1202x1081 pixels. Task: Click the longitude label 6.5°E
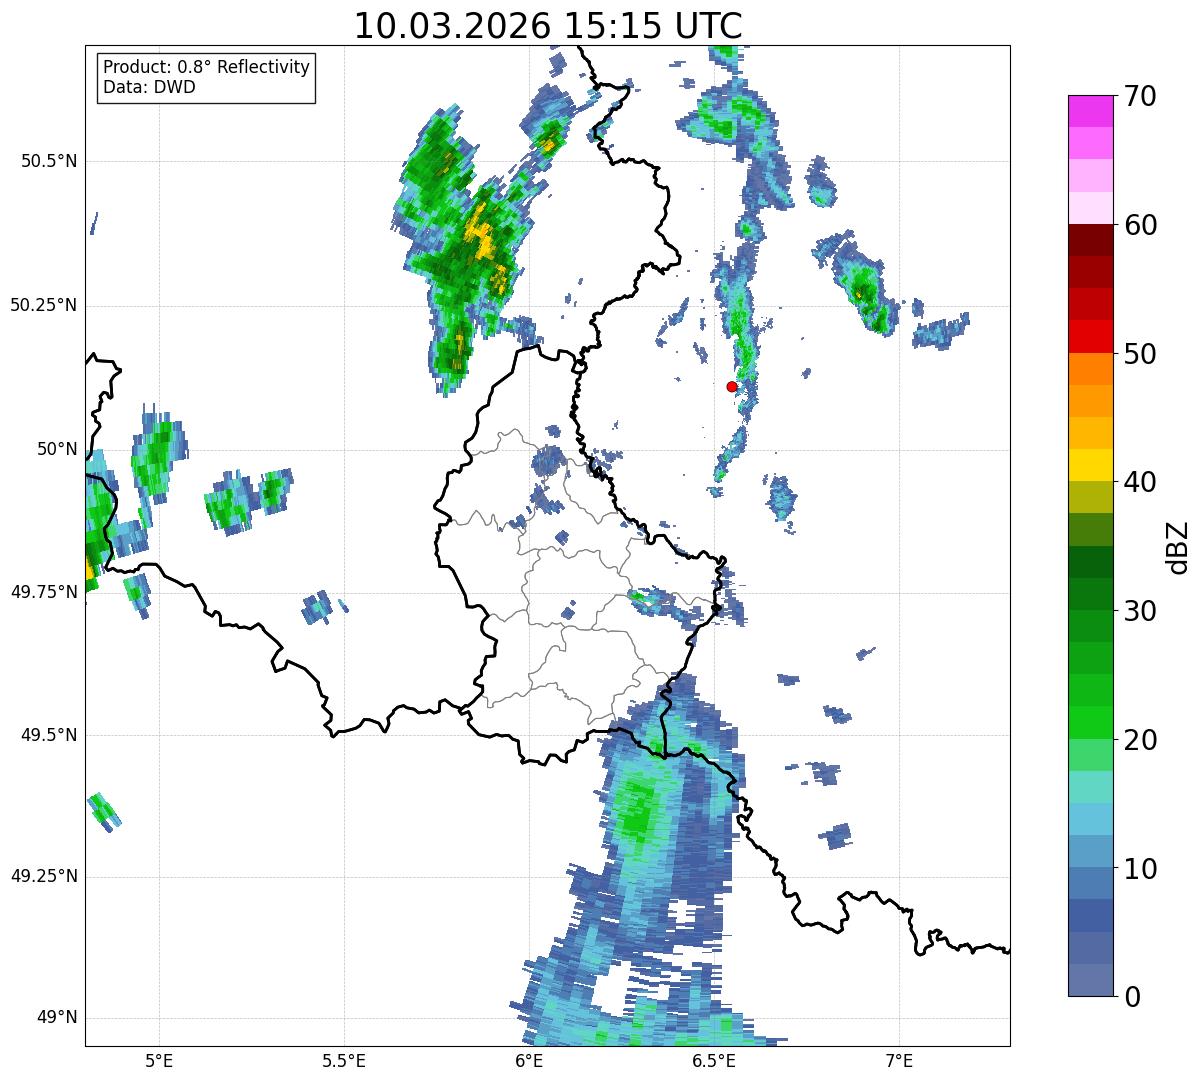click(714, 1060)
